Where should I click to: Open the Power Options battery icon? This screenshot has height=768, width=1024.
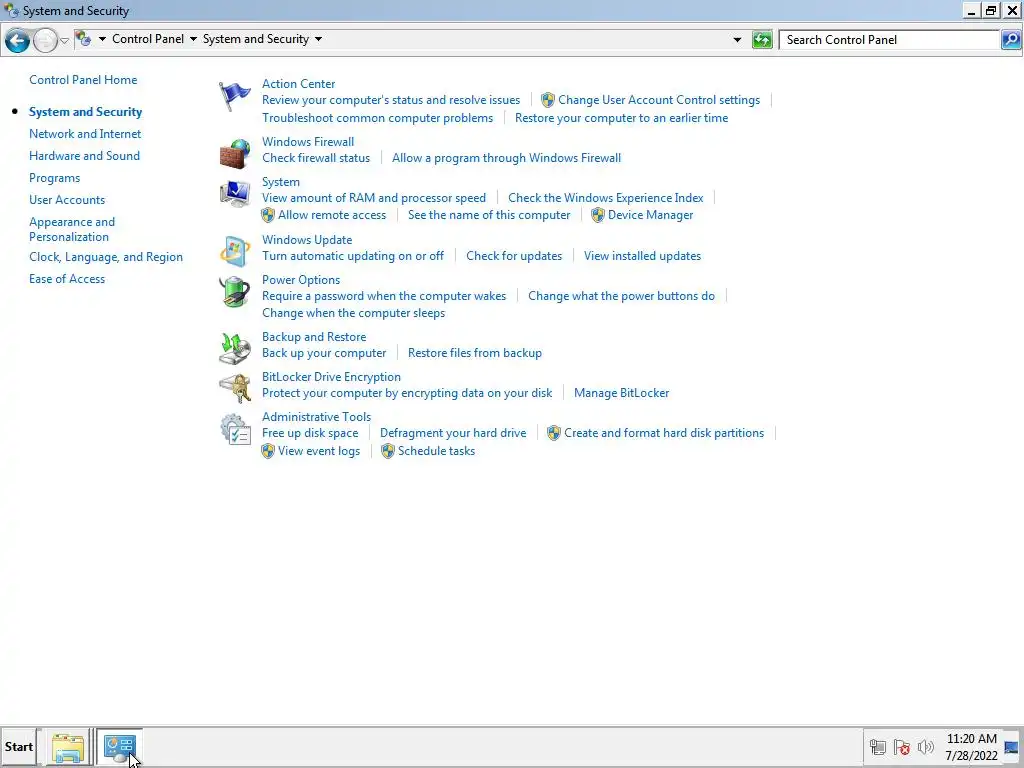pyautogui.click(x=234, y=292)
